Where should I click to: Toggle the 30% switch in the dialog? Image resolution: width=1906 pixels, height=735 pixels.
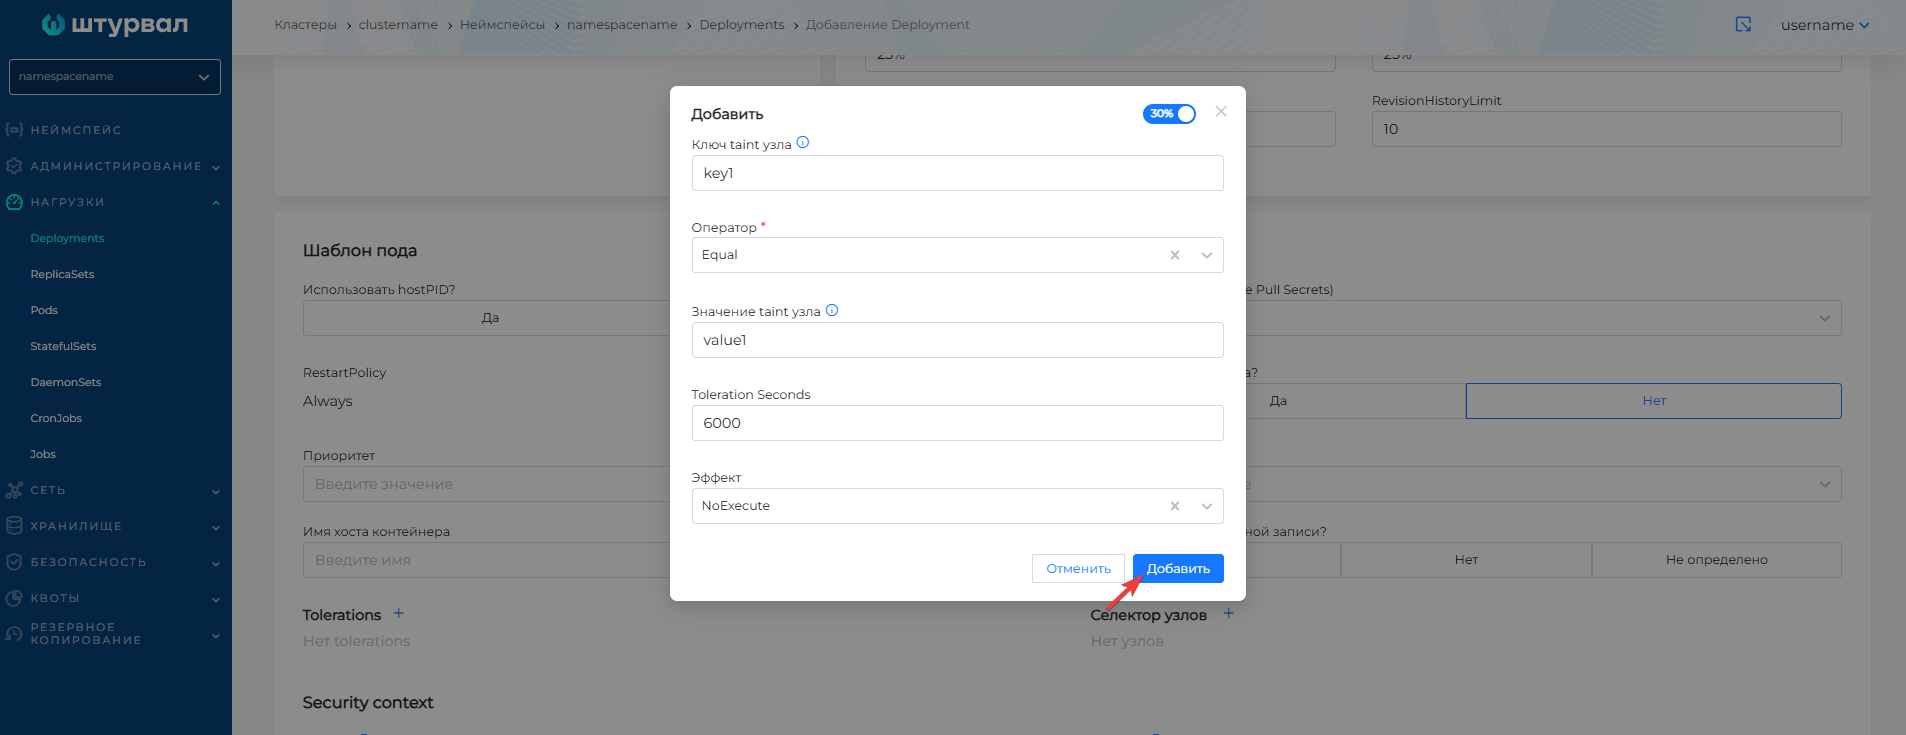[1168, 114]
